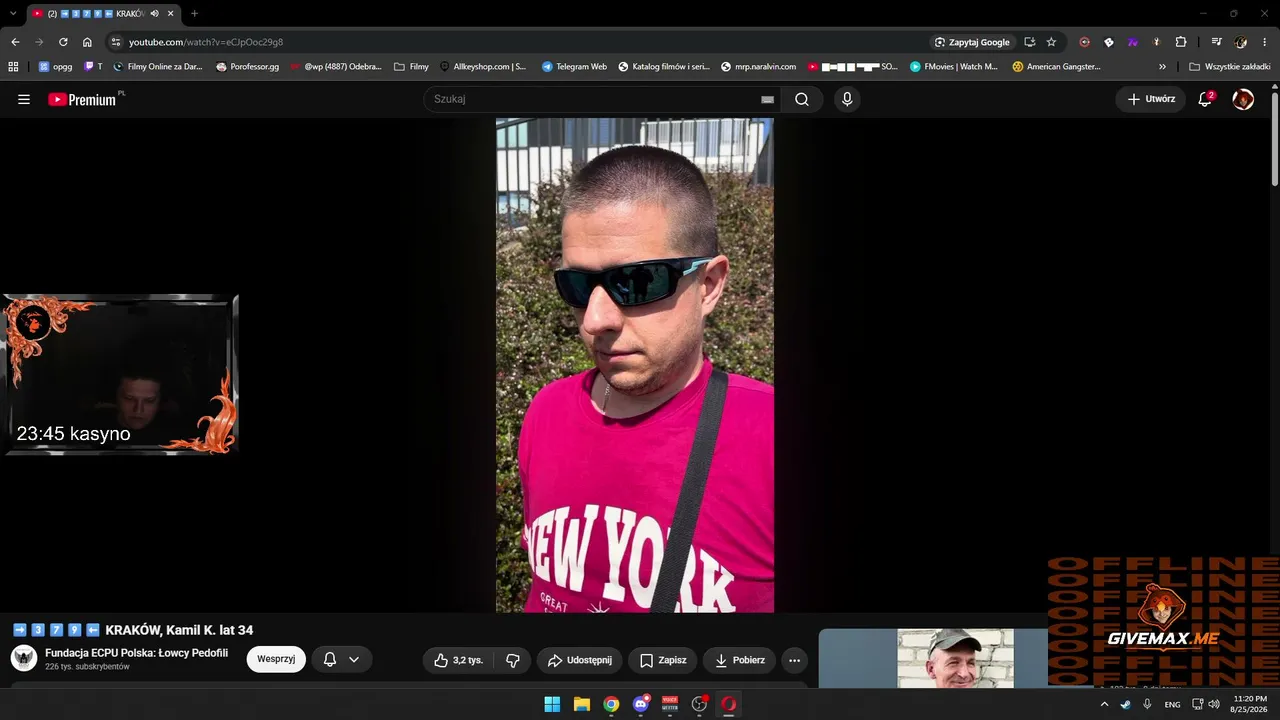The image size is (1280, 720).
Task: Open the recommended video thumbnail with capped man
Action: [x=956, y=658]
